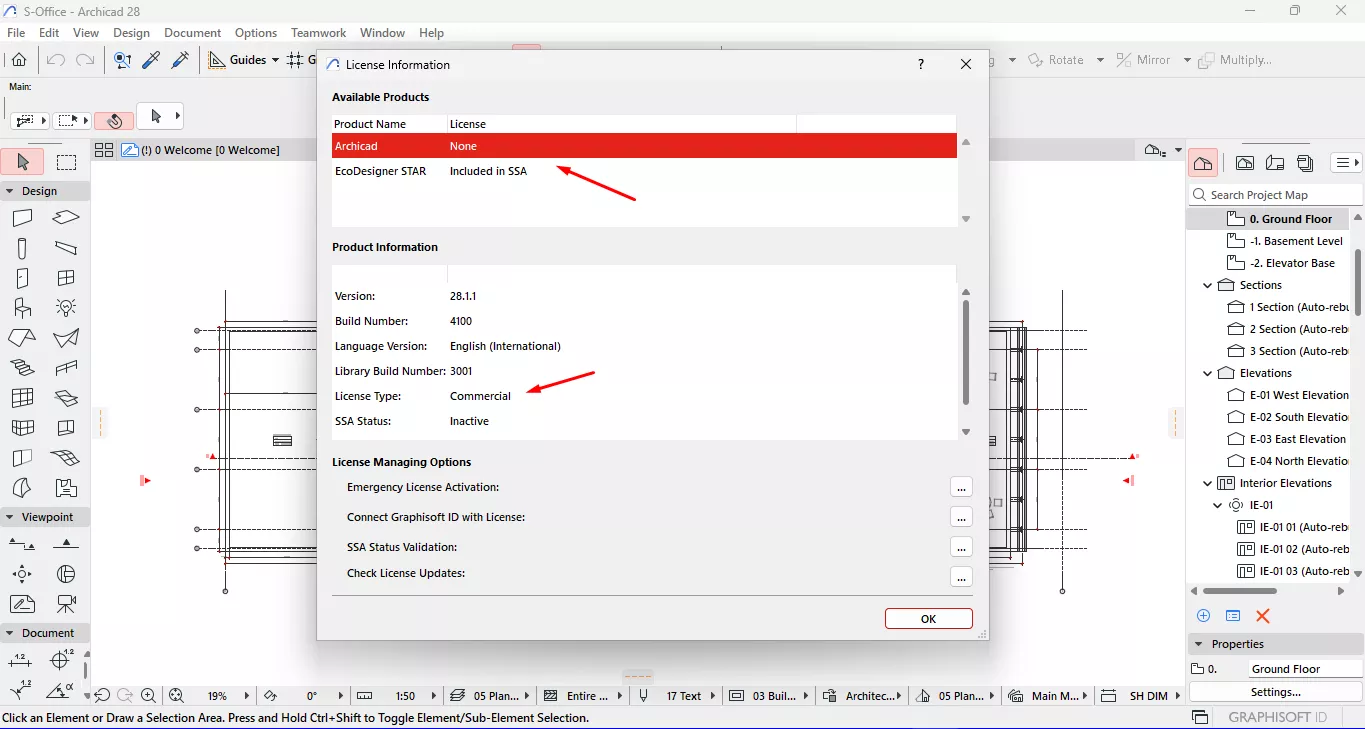Open the File menu
1365x729 pixels.
pyautogui.click(x=16, y=33)
